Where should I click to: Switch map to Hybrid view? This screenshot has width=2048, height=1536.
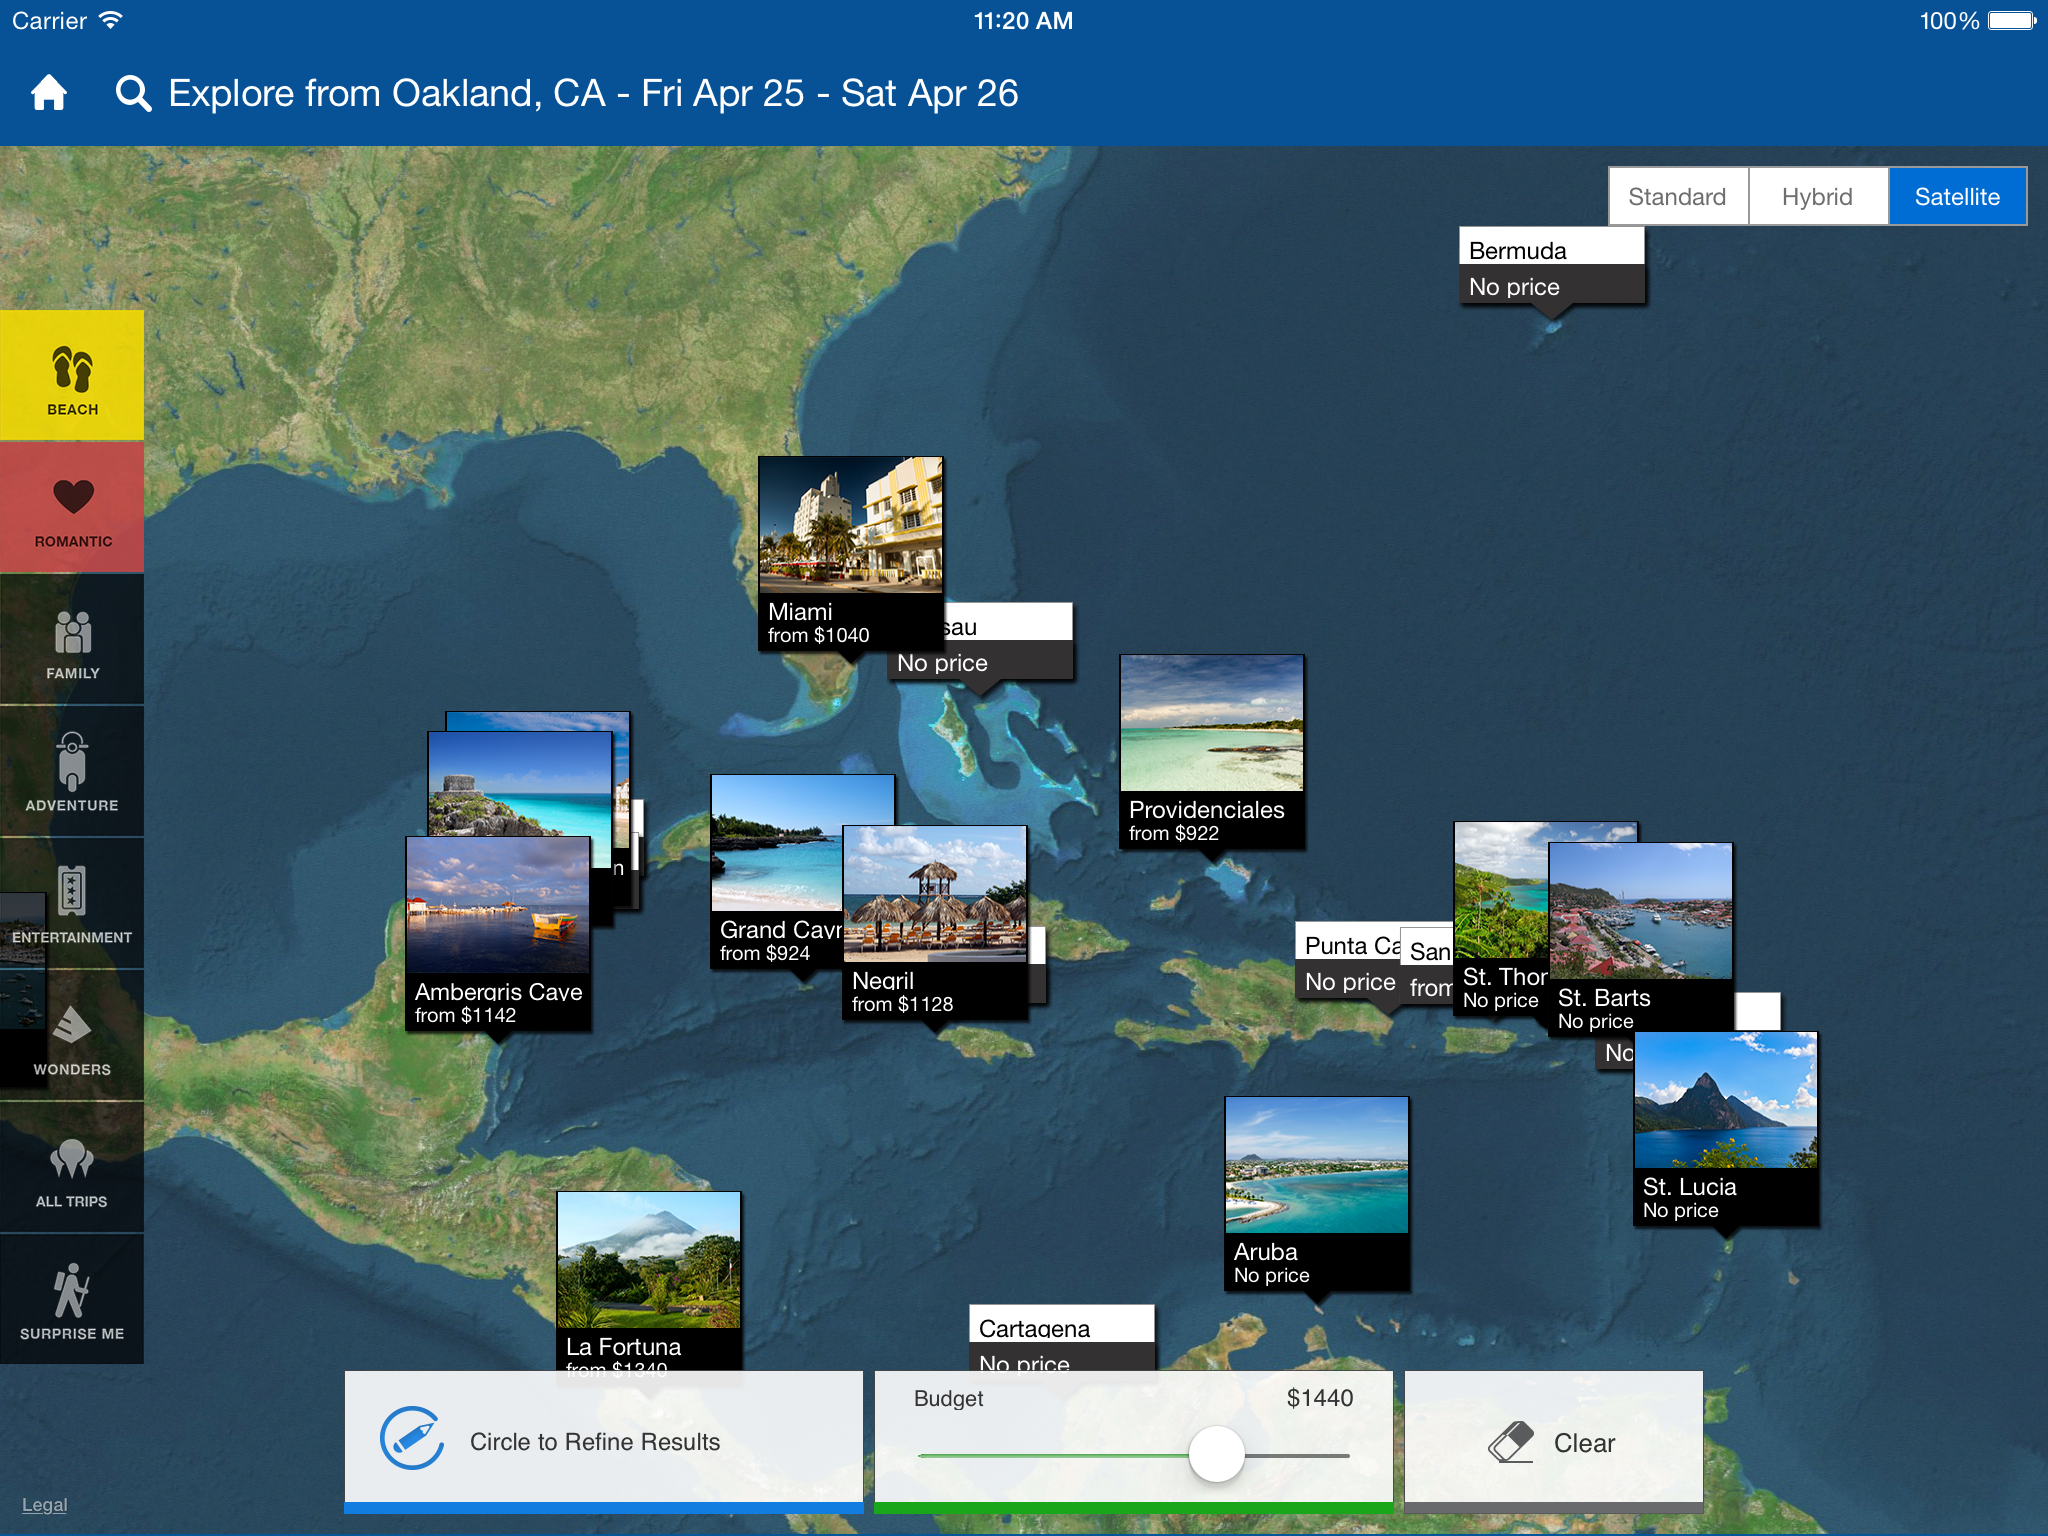coord(1817,197)
